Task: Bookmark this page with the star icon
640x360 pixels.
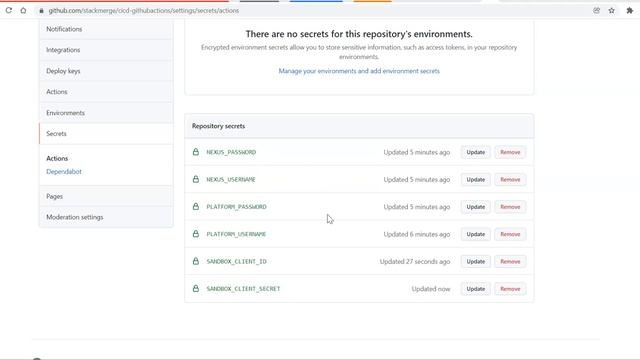Action: [x=611, y=11]
